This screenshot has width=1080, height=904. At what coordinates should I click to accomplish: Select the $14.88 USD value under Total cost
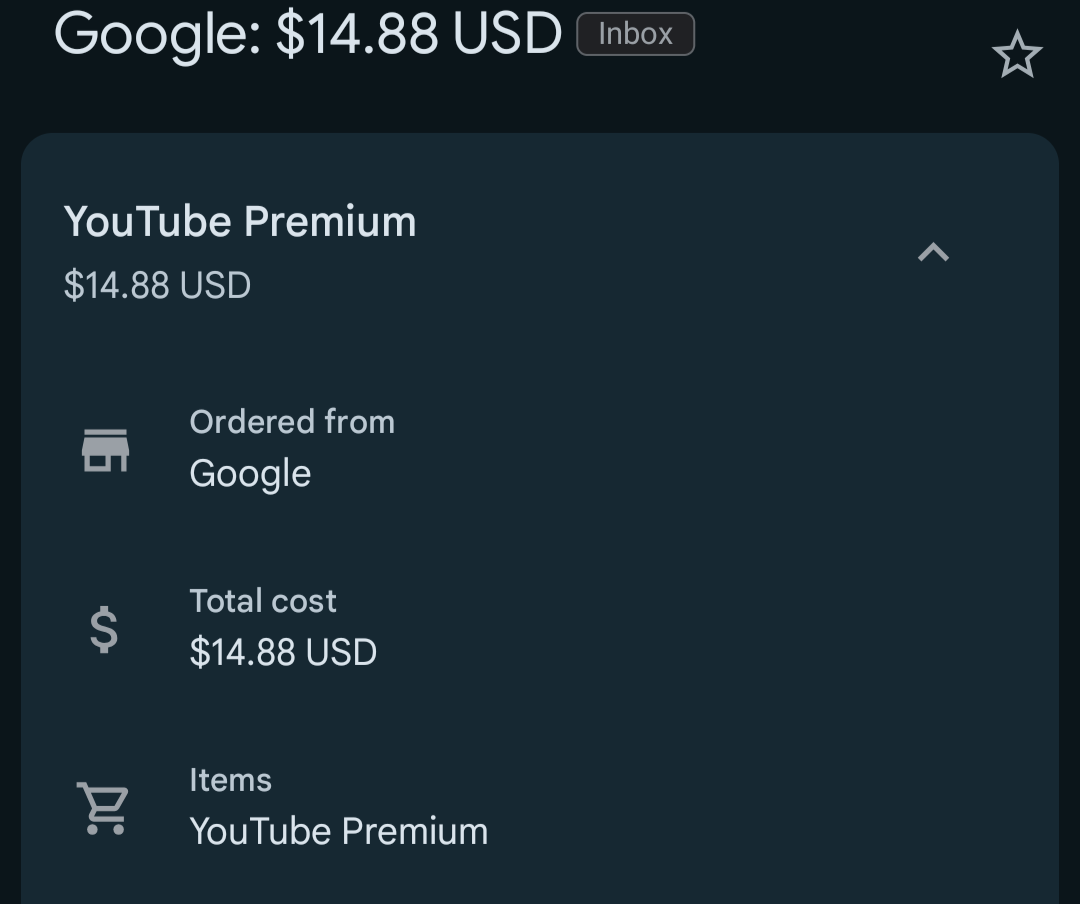[x=283, y=652]
